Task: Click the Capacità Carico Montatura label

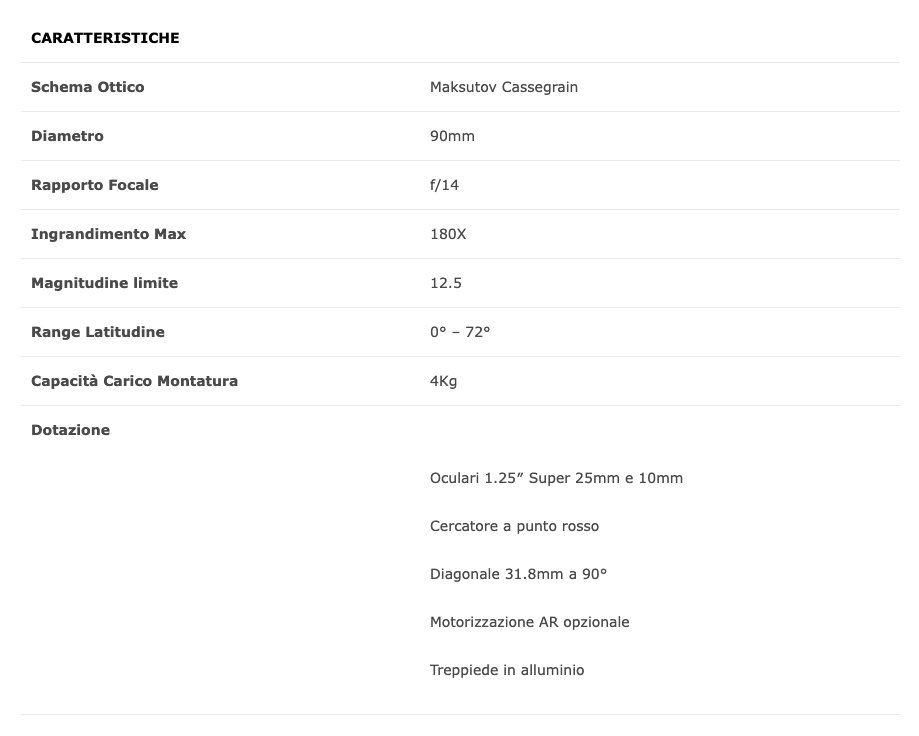Action: [134, 381]
